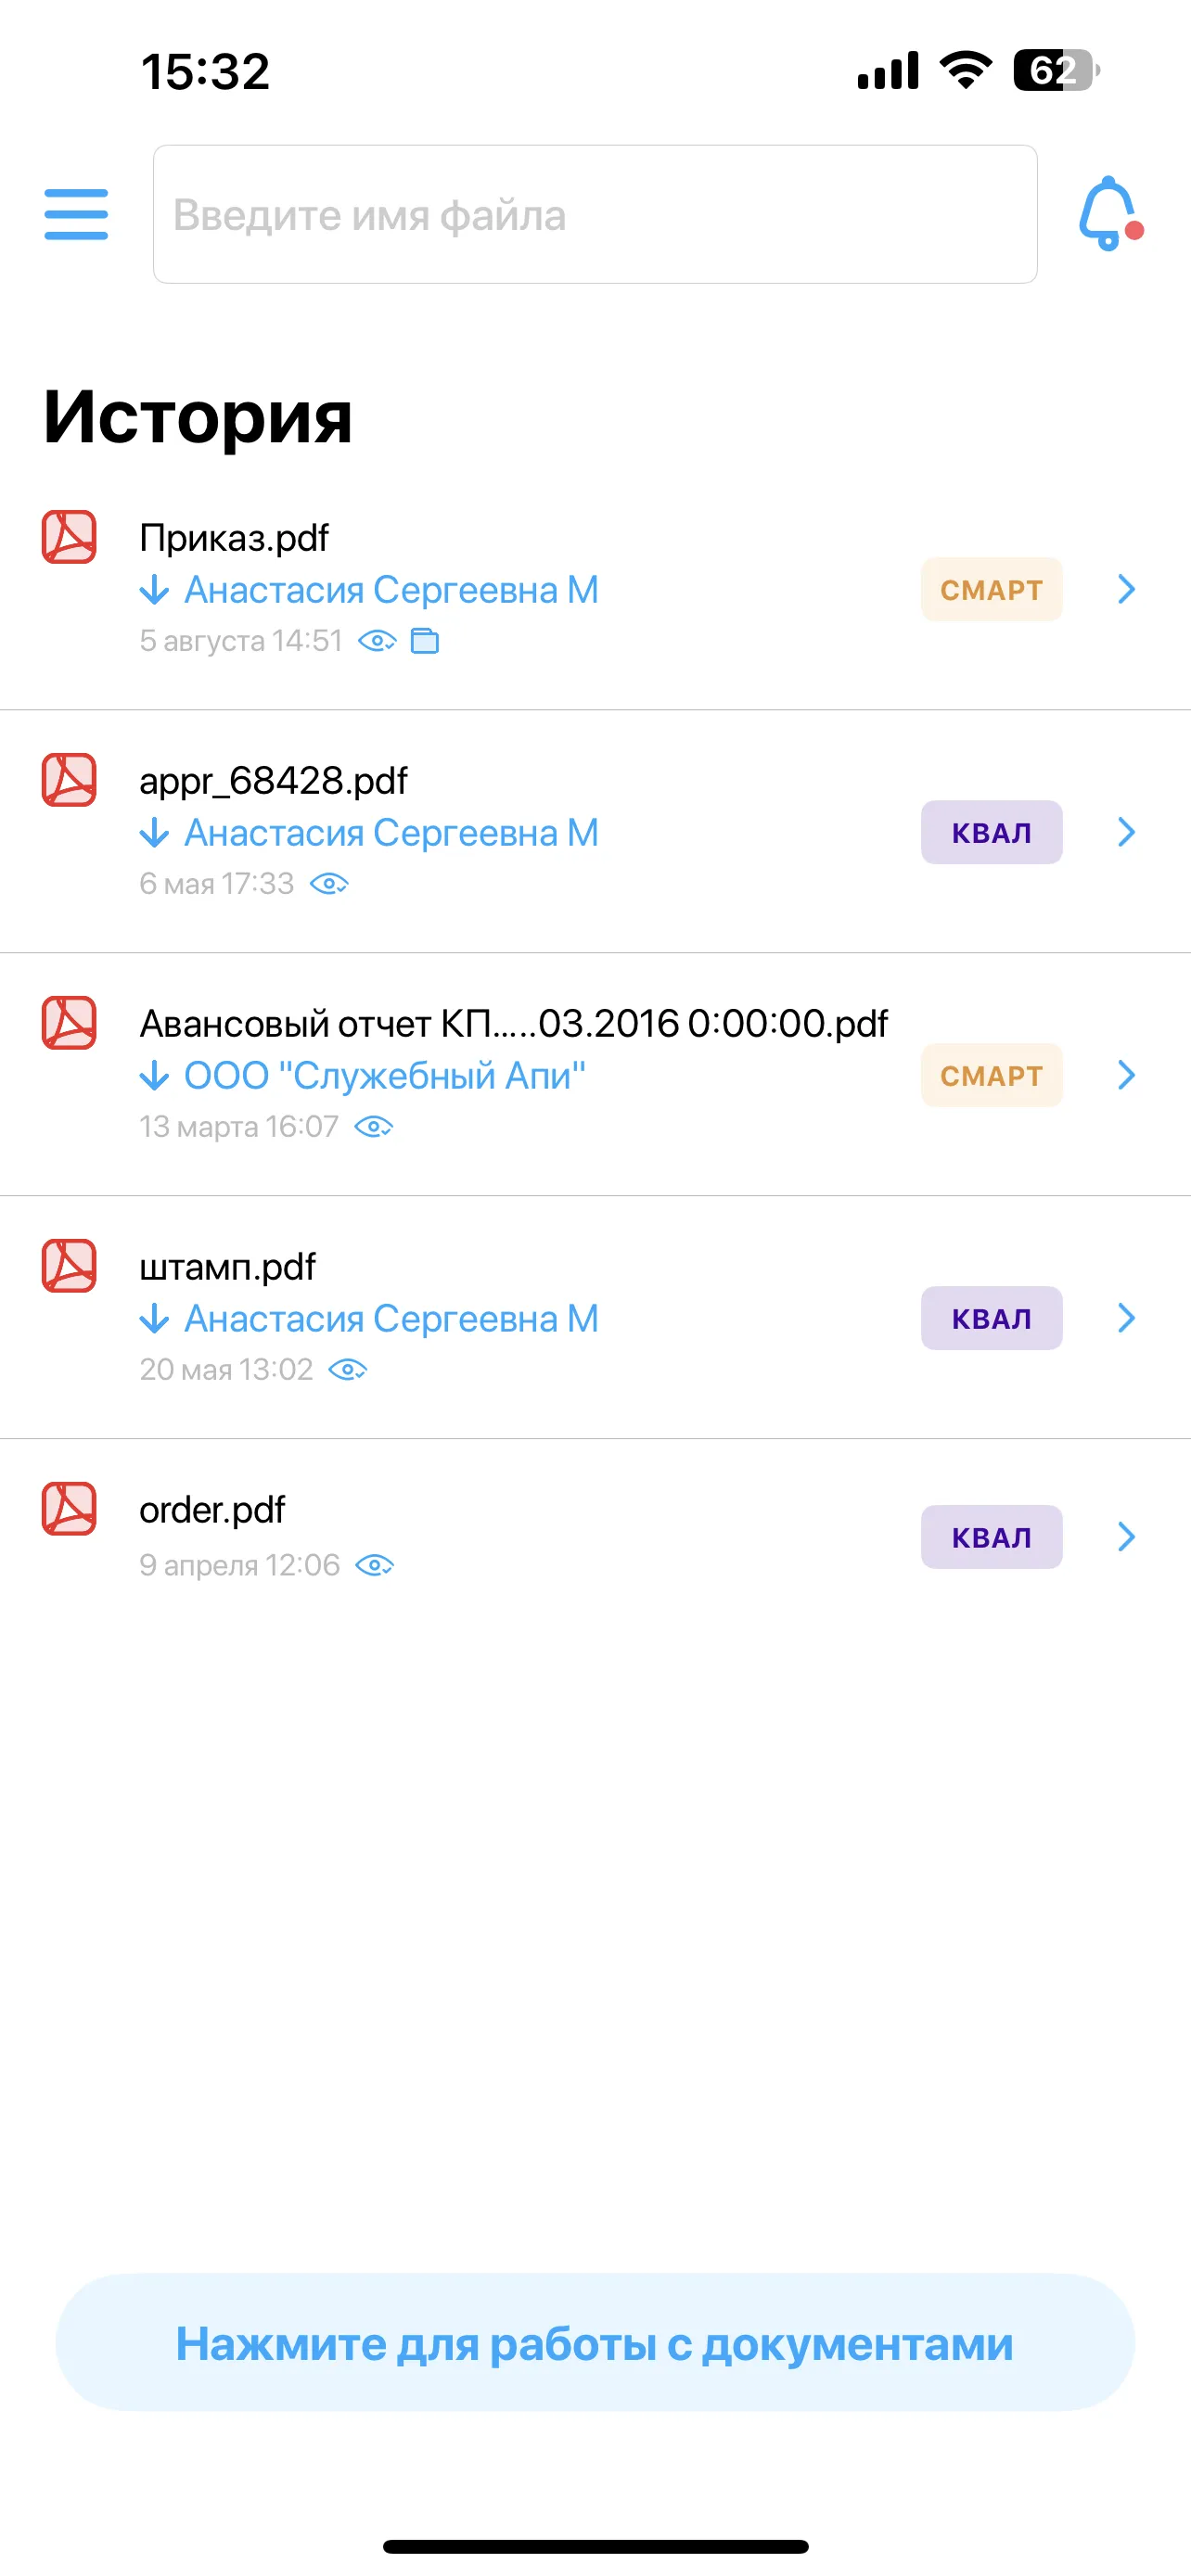Click the download arrow beside ООО "Служебный Апи"
Image resolution: width=1191 pixels, height=2576 pixels.
154,1076
